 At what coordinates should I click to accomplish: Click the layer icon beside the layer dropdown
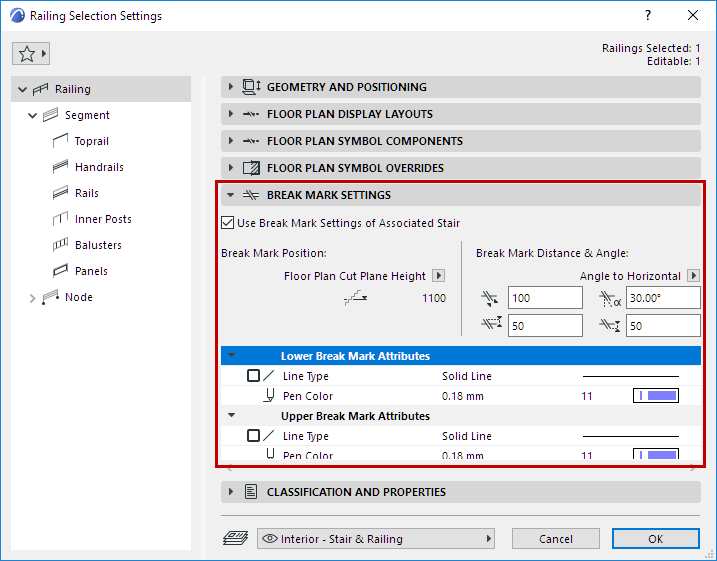[x=233, y=539]
